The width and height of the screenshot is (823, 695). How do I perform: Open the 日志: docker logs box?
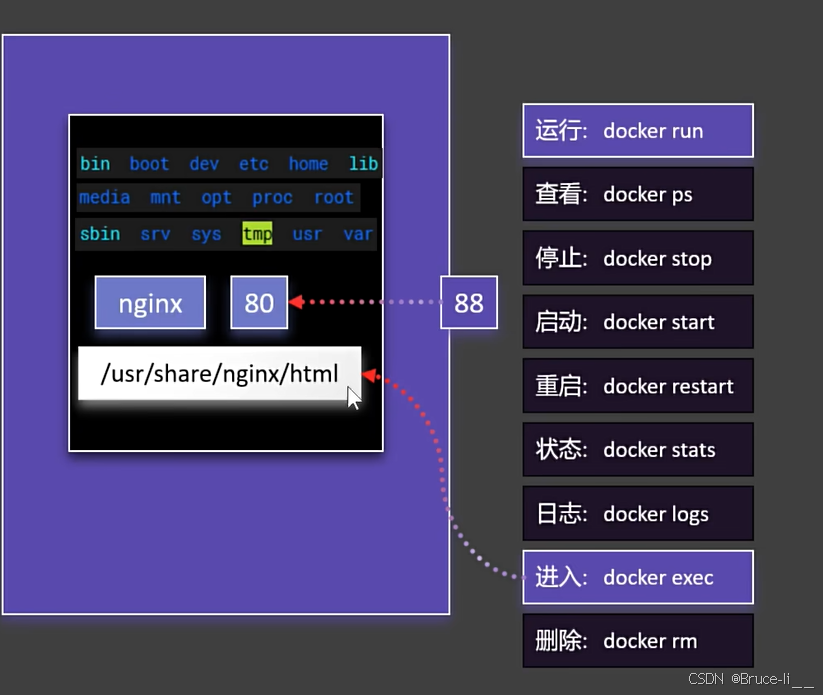[637, 514]
